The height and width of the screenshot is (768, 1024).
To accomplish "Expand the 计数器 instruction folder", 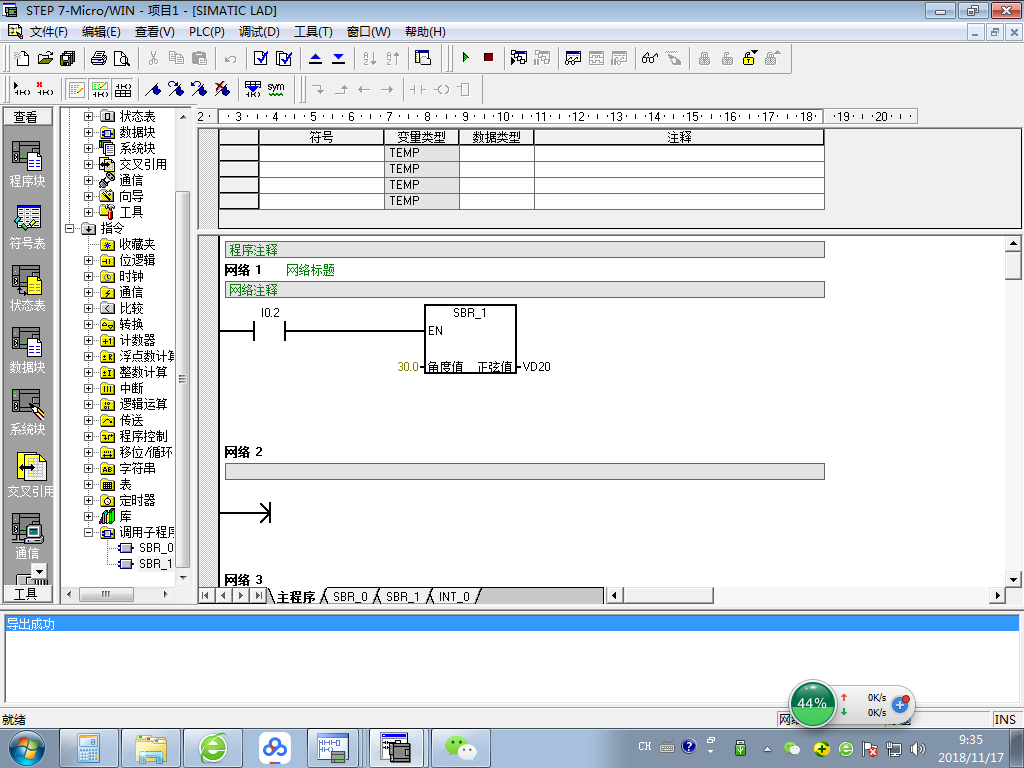I will (x=89, y=340).
